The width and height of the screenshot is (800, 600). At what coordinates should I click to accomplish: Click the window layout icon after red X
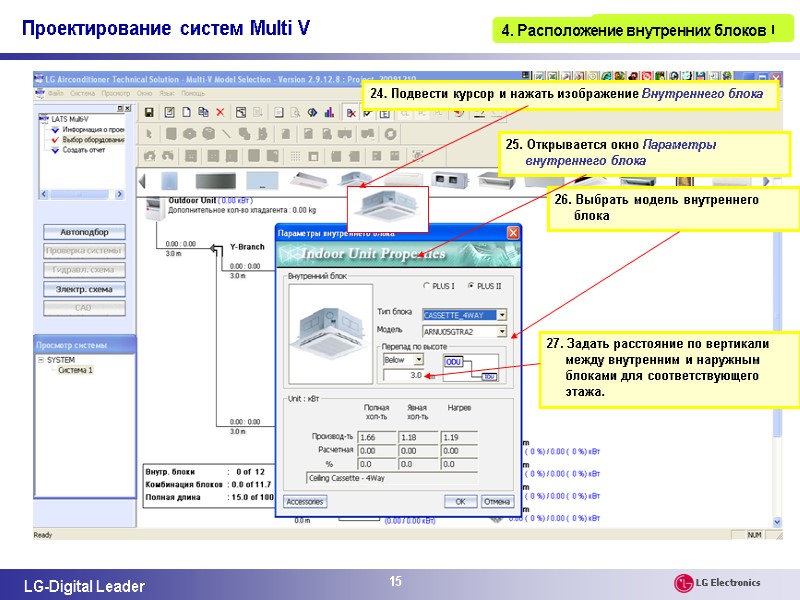click(241, 112)
